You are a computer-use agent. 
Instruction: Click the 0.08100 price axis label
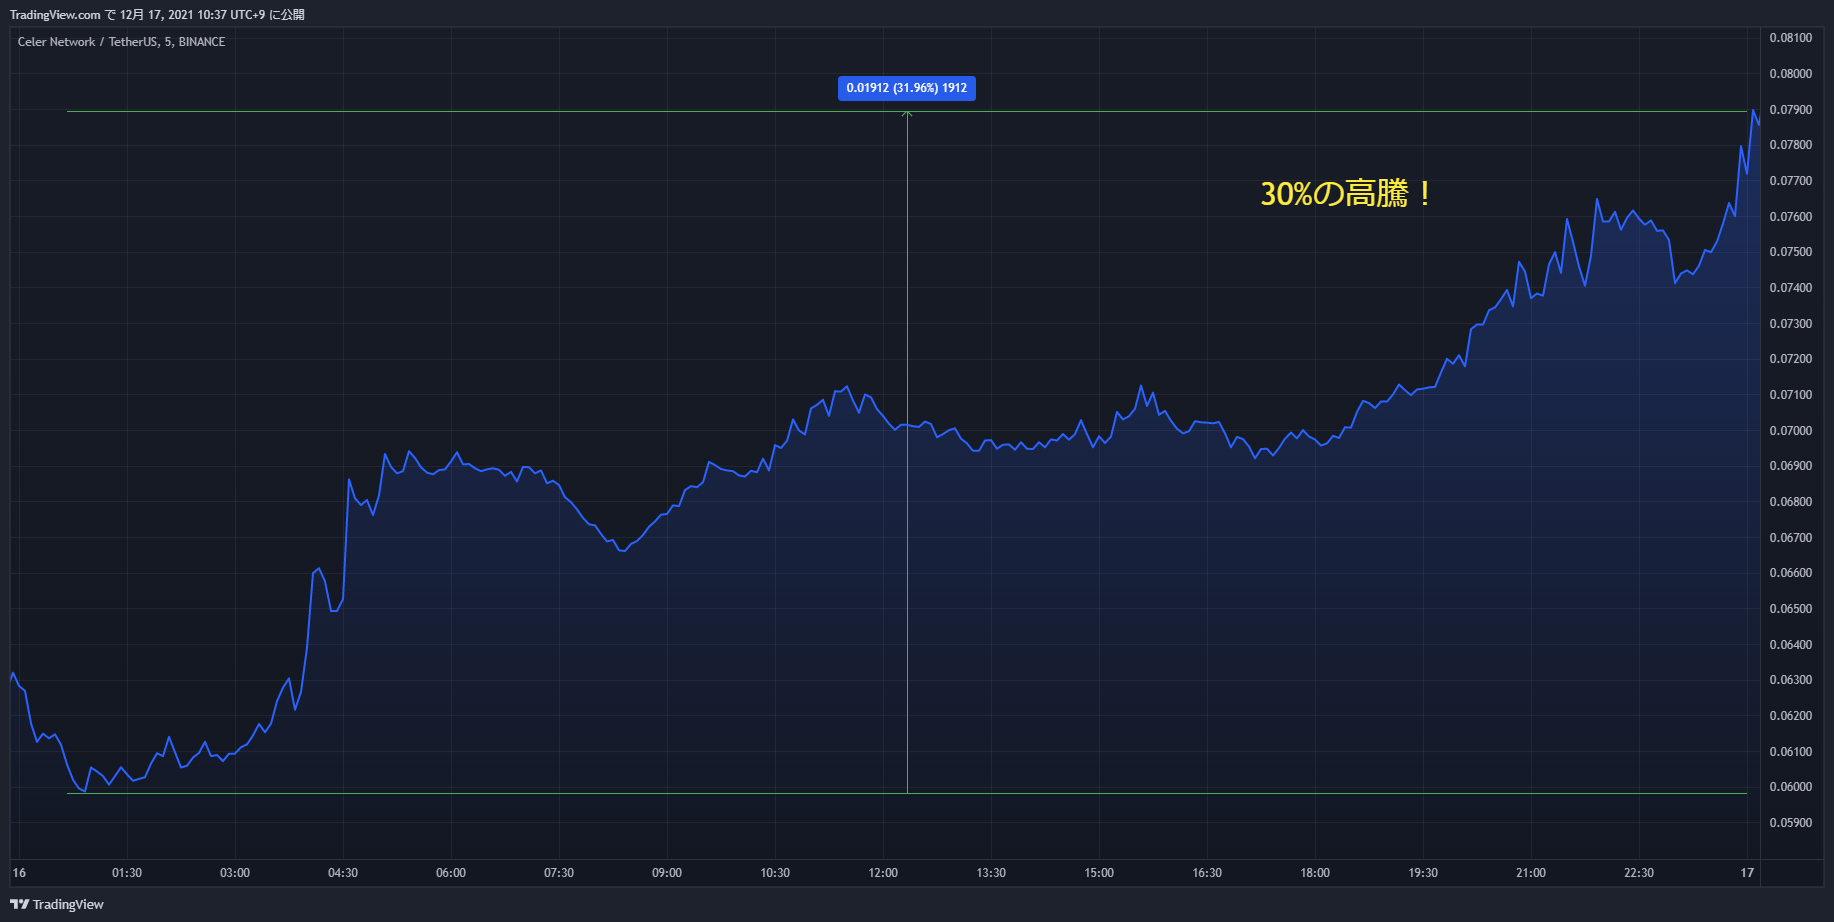[1790, 38]
